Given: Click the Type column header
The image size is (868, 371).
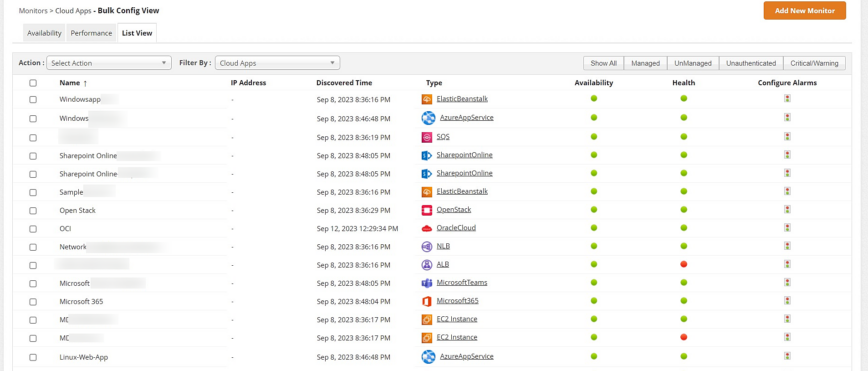Looking at the screenshot, I should (x=435, y=83).
